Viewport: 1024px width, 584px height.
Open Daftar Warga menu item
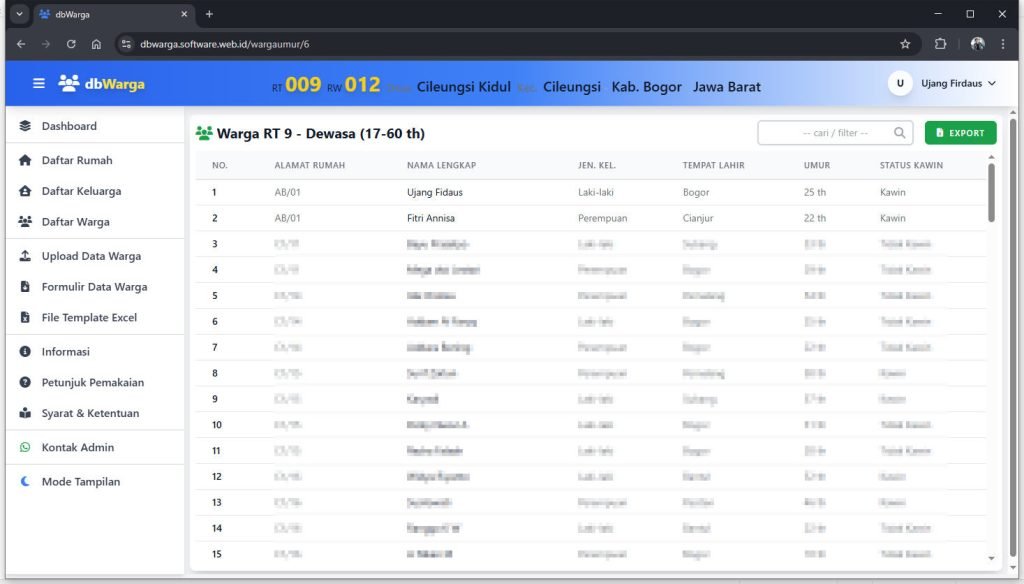coord(75,222)
